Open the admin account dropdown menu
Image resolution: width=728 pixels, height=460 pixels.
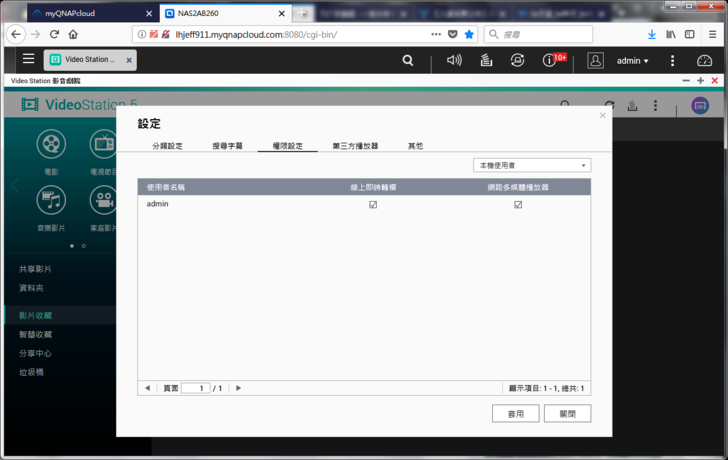click(x=632, y=61)
